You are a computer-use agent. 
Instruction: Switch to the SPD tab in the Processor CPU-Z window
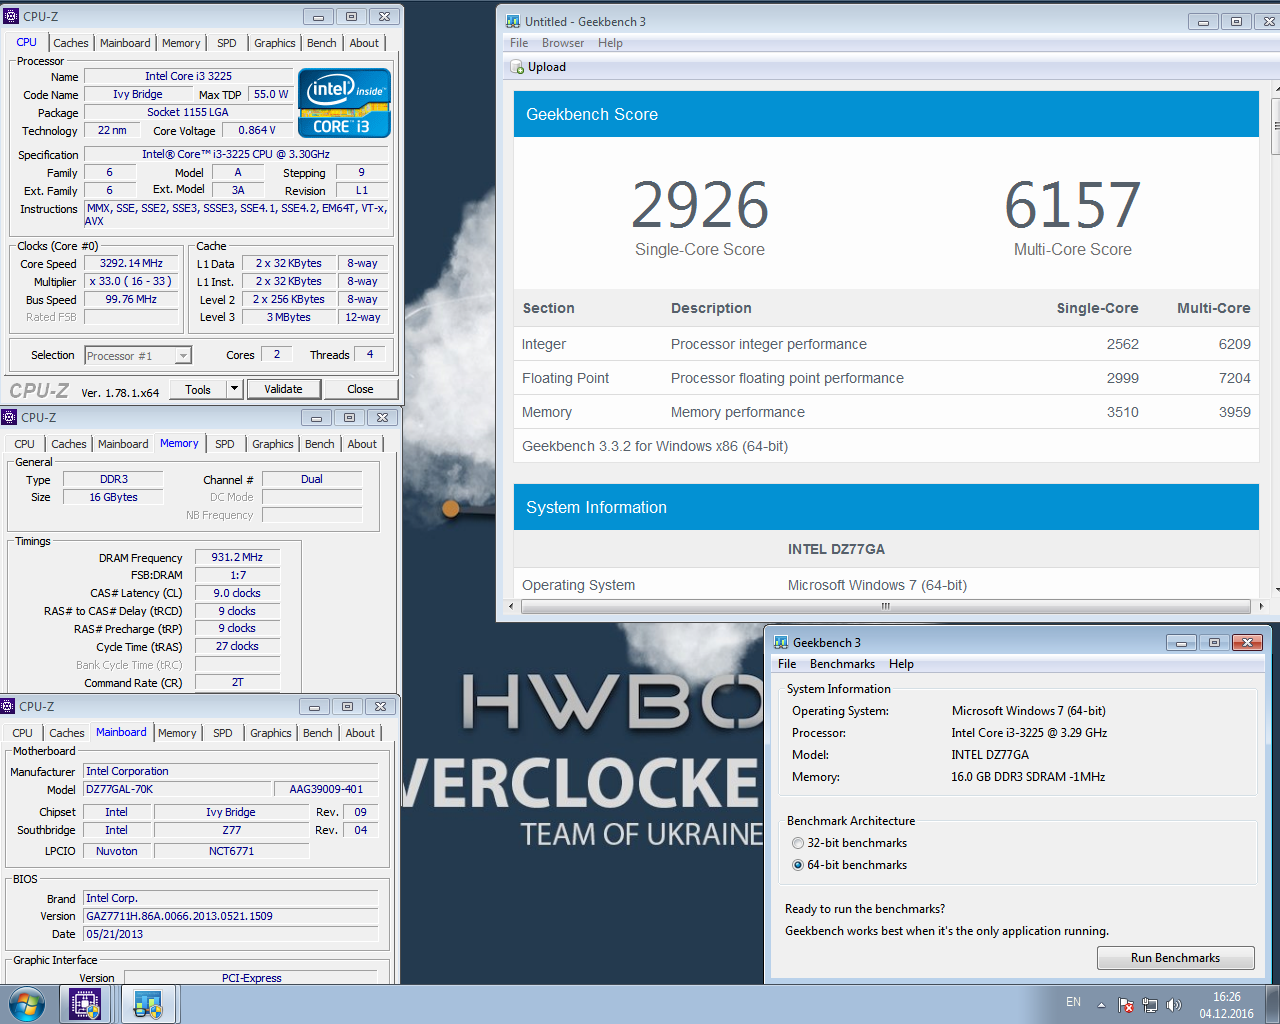(227, 43)
